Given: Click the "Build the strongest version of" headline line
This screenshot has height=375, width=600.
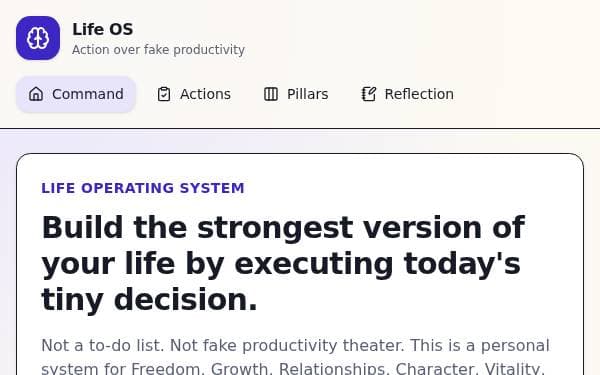Looking at the screenshot, I should click(x=283, y=228).
